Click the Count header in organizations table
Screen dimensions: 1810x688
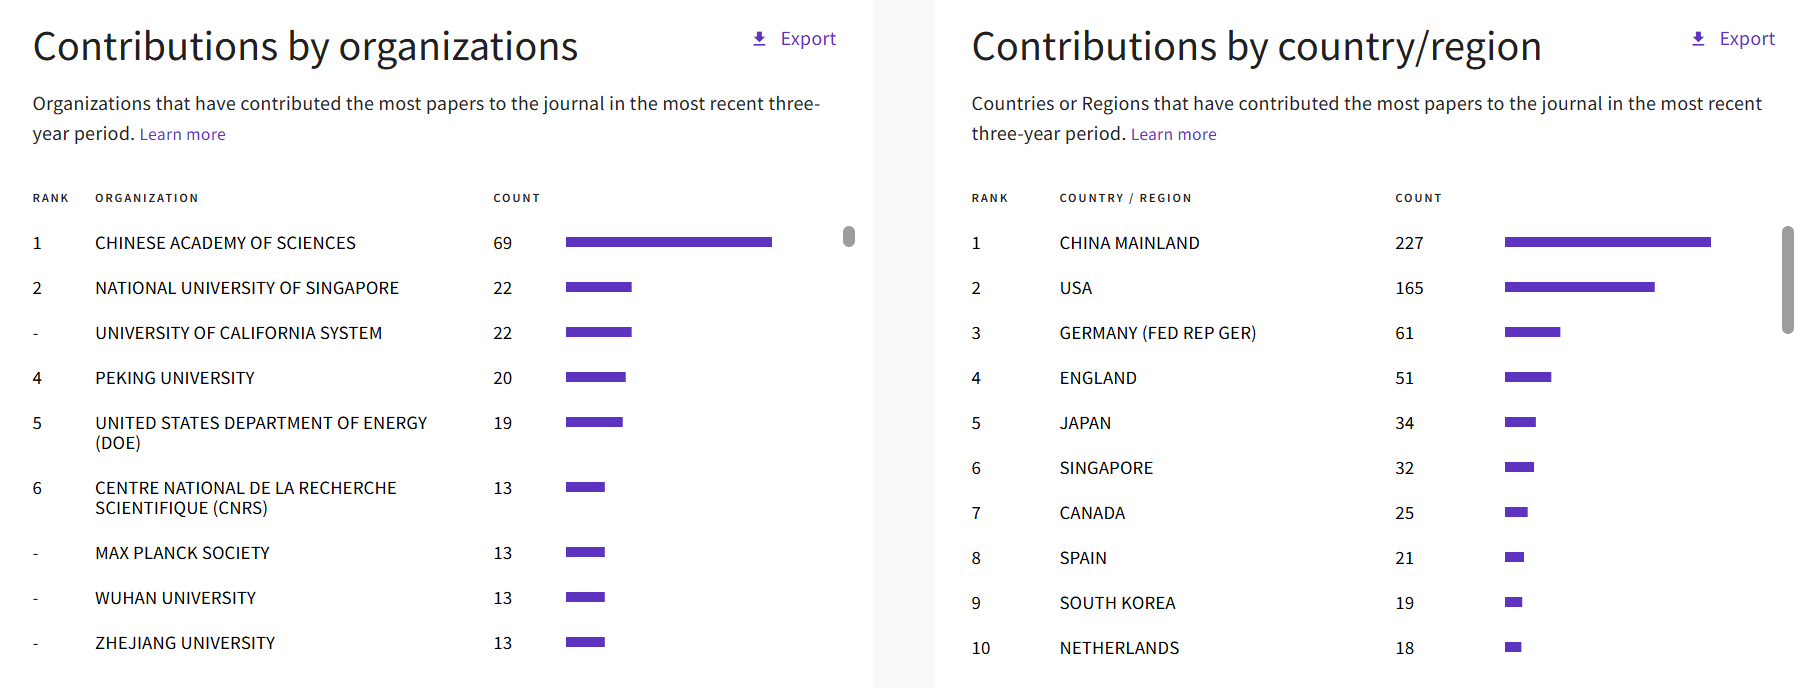click(516, 198)
